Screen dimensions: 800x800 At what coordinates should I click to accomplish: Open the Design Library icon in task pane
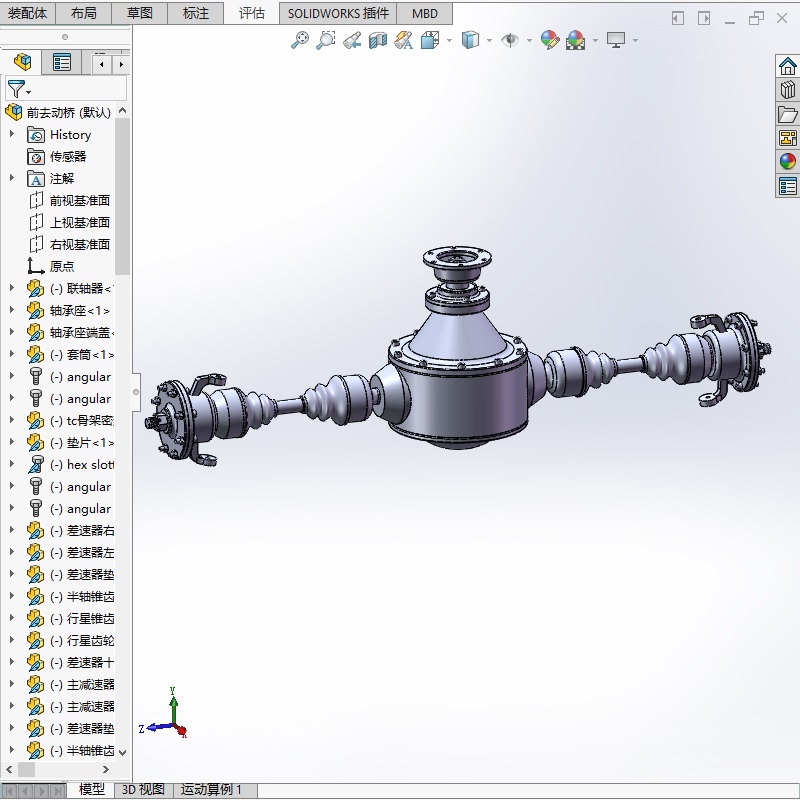[787, 90]
